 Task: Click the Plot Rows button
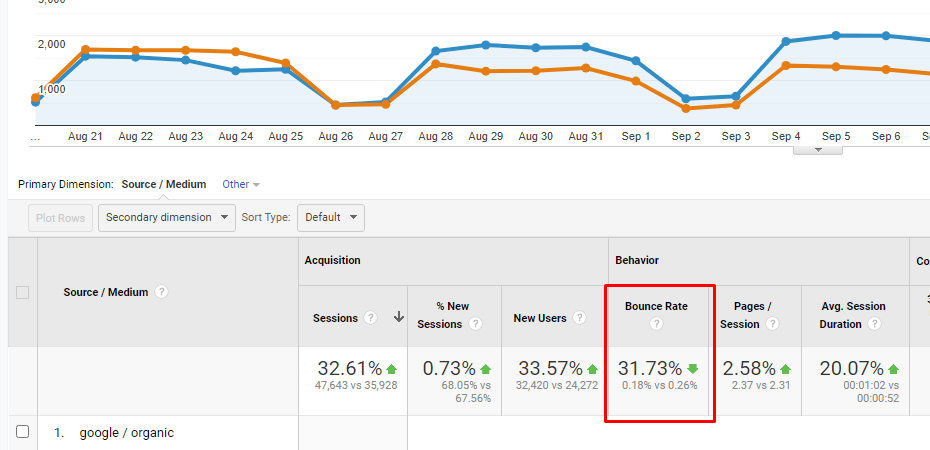click(62, 217)
